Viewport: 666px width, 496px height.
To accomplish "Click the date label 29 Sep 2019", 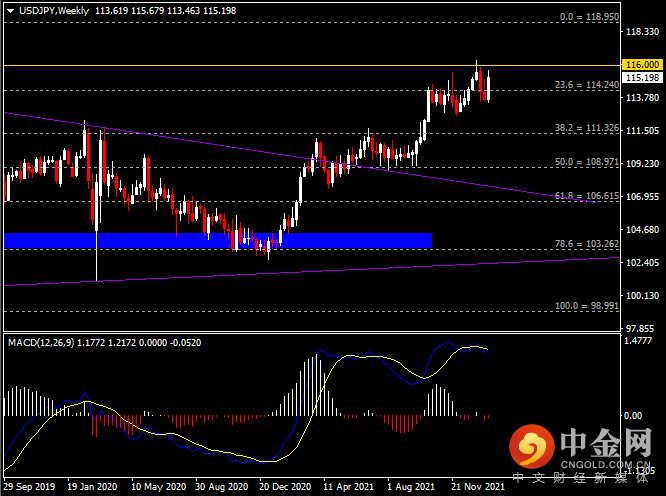I will 29,487.
